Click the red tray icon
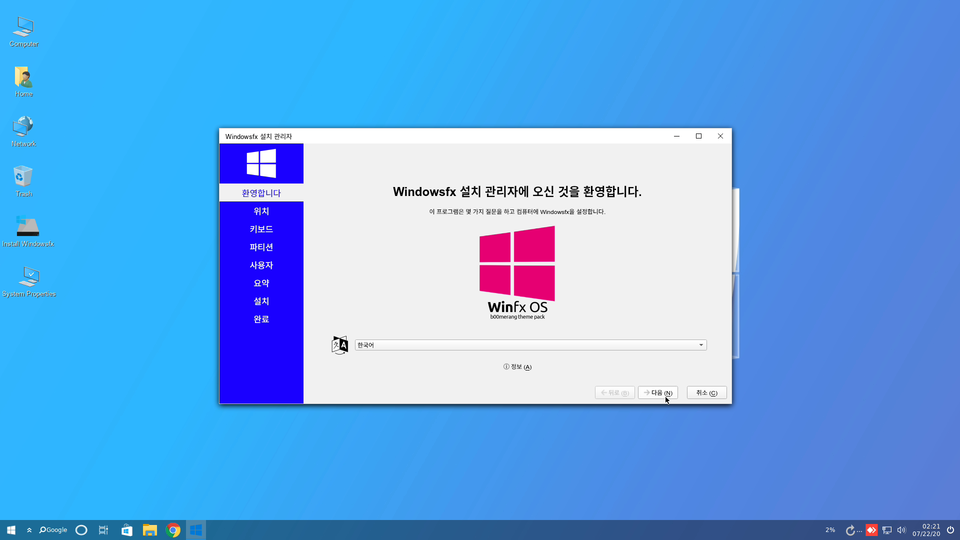This screenshot has width=960, height=540. [x=871, y=530]
